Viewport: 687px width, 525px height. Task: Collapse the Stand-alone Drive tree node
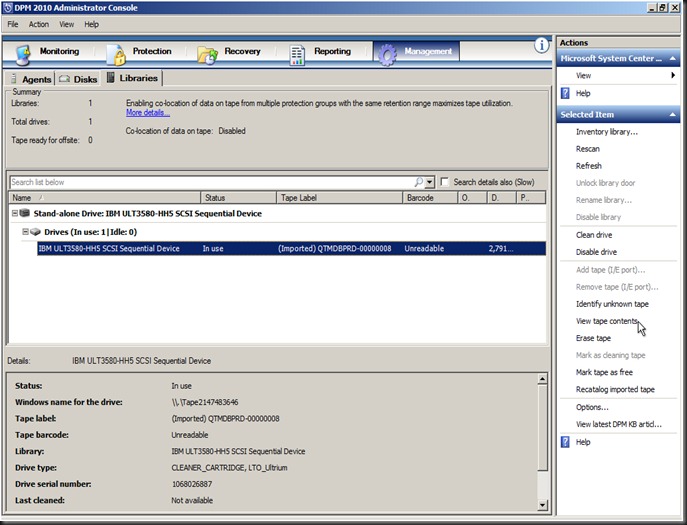coord(15,213)
